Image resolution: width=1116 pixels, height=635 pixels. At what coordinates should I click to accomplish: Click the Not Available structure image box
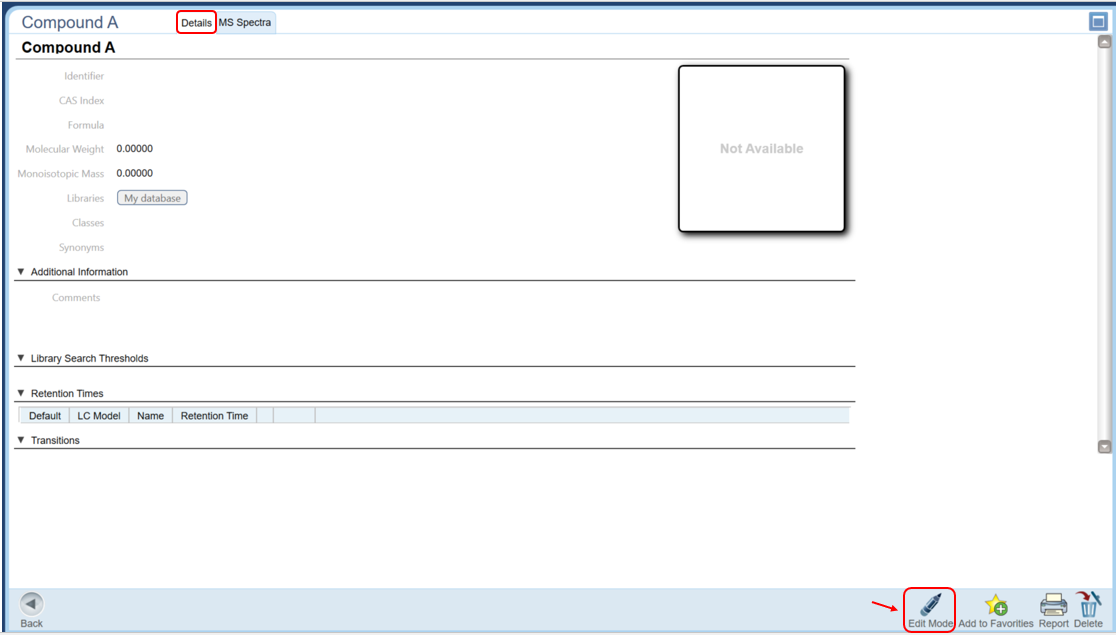point(761,149)
